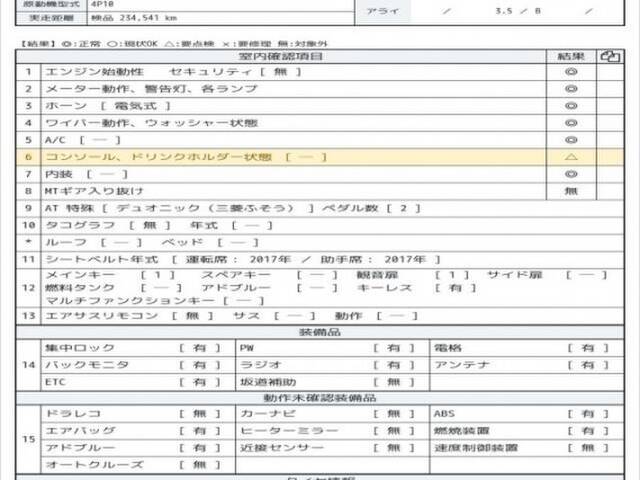Select the タコグラフ label in row 10
The height and width of the screenshot is (480, 640).
(x=80, y=225)
